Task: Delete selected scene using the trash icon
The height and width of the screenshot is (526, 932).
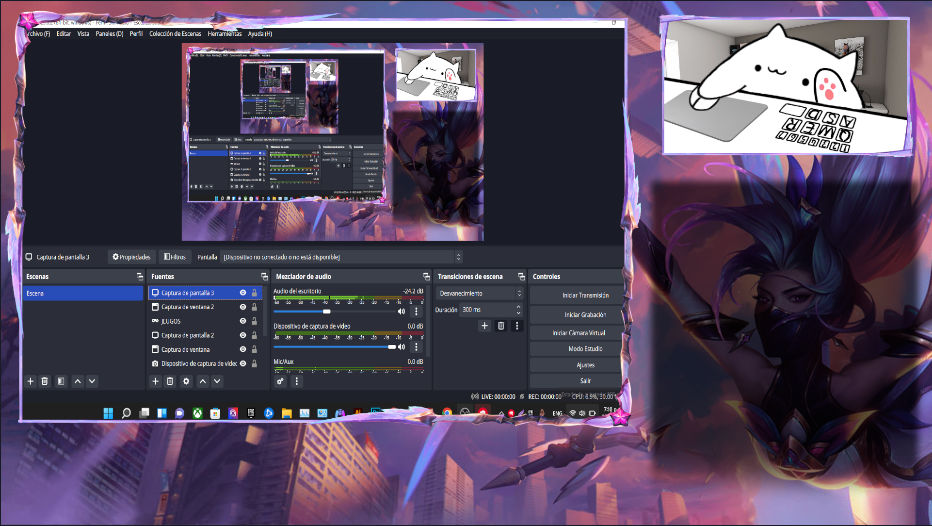Action: coord(45,381)
